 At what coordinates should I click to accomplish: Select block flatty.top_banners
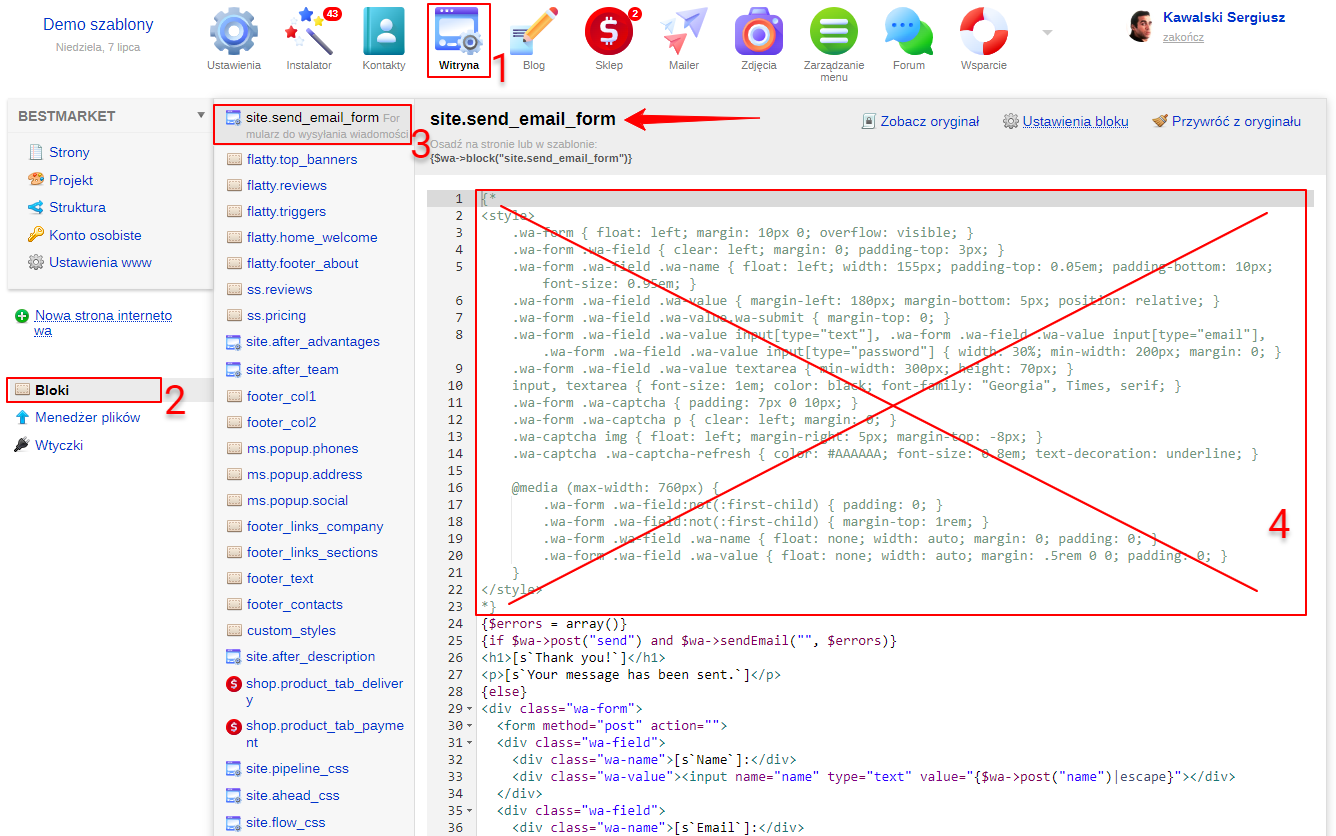click(x=301, y=159)
